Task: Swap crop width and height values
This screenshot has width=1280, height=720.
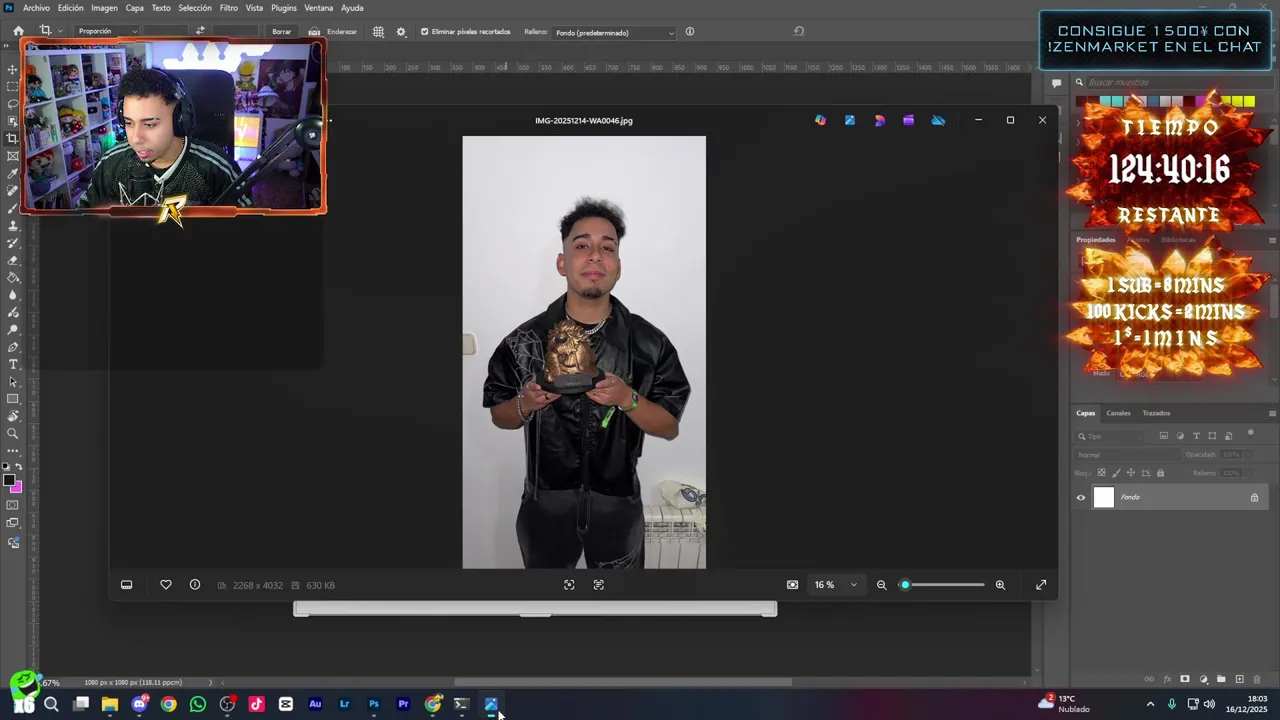Action: coord(199,31)
